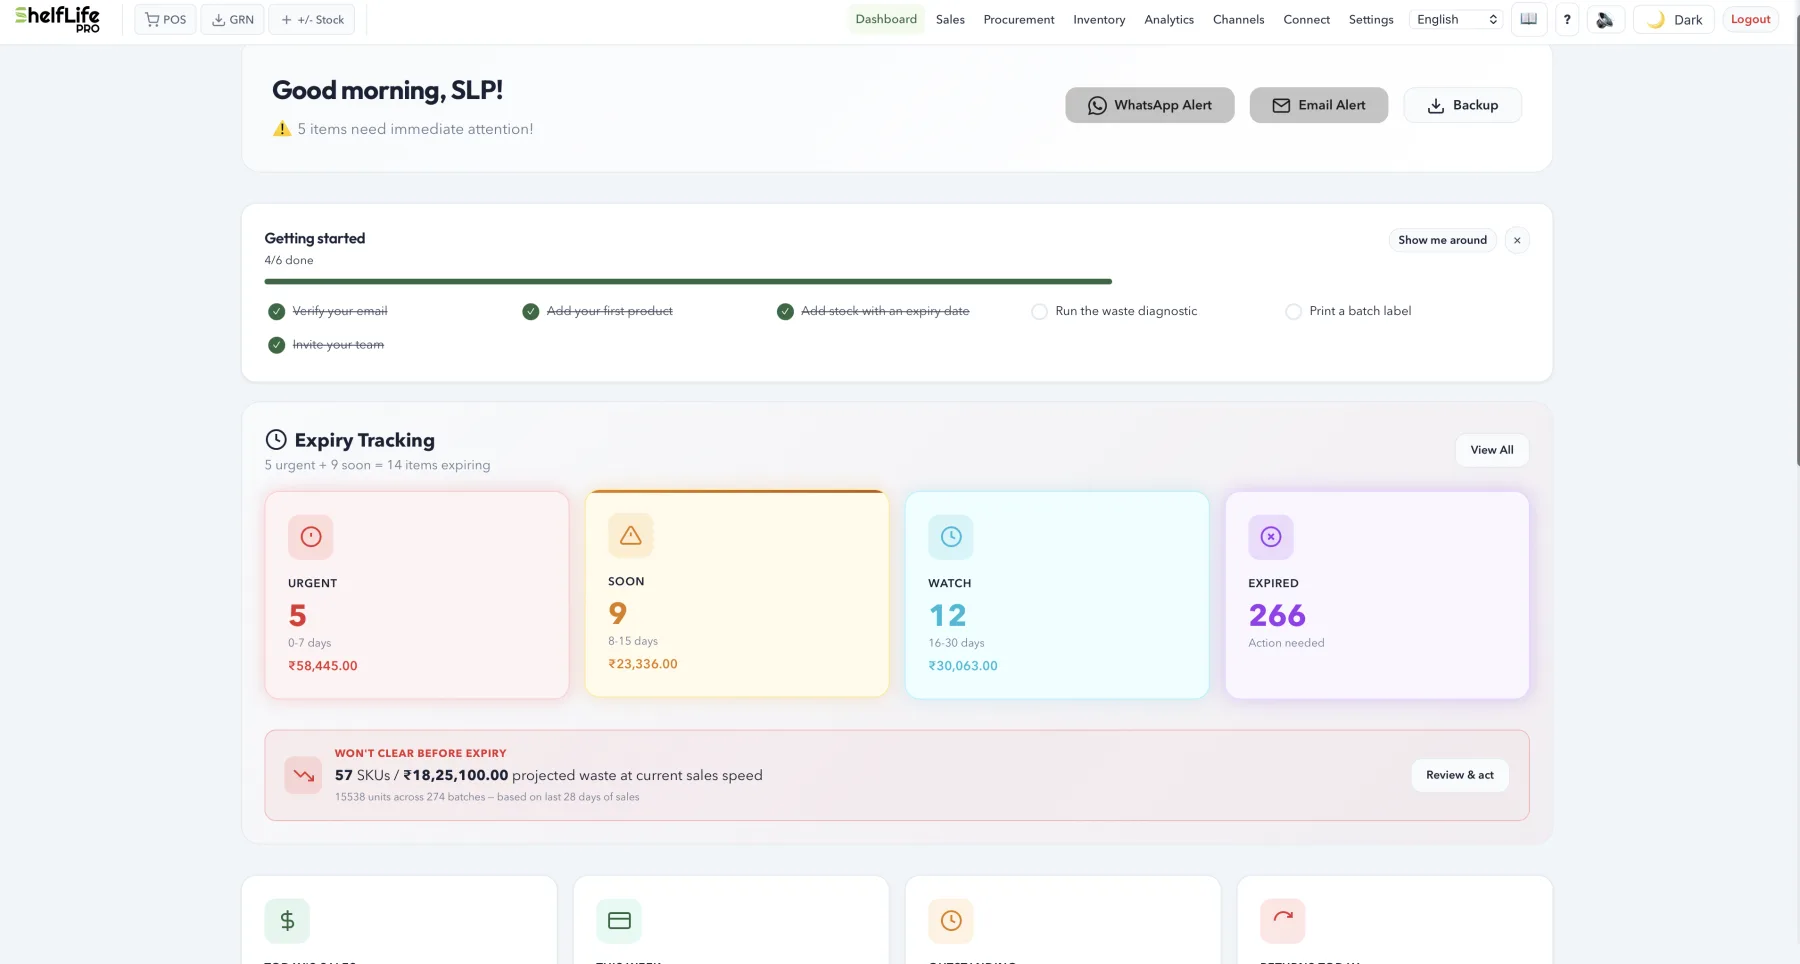Toggle the Invite your team checkmark
The image size is (1800, 964).
click(x=277, y=345)
